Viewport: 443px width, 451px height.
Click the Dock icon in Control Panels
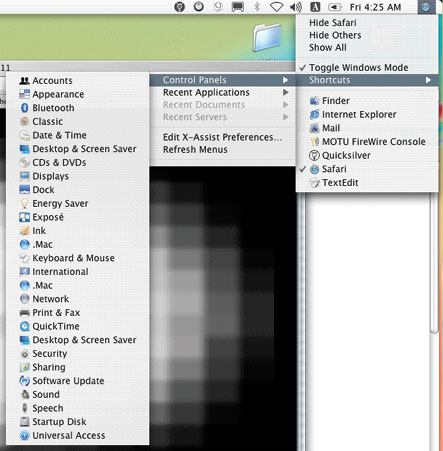(x=24, y=190)
